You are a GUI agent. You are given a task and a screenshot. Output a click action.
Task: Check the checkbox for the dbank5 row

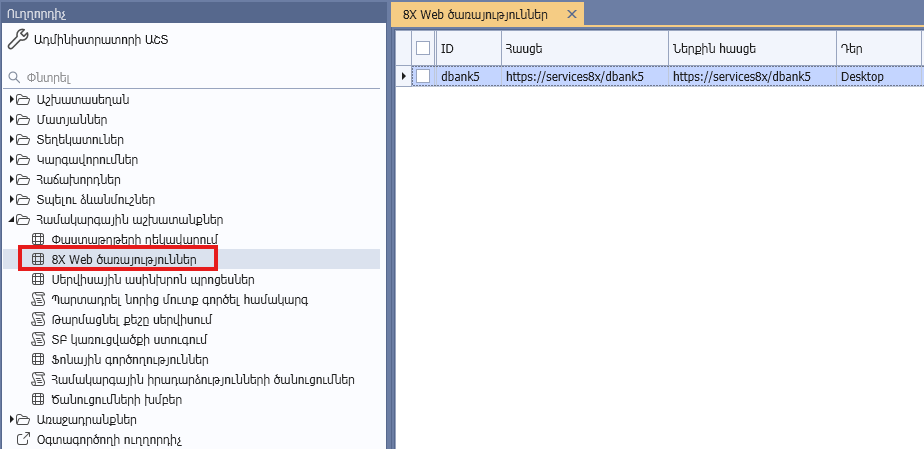(423, 76)
